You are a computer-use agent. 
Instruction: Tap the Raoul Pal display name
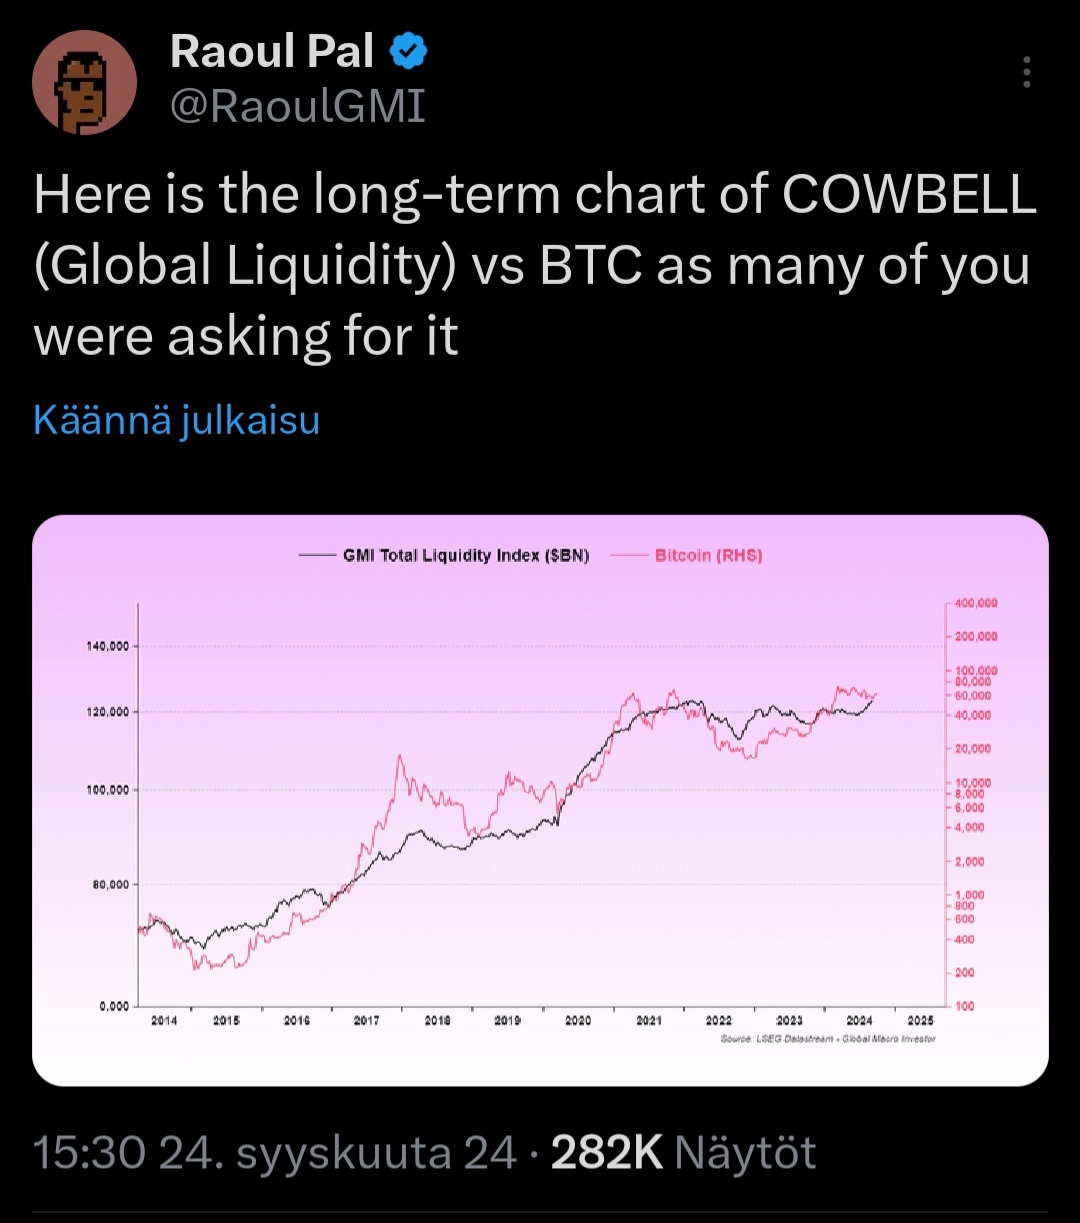click(x=272, y=52)
